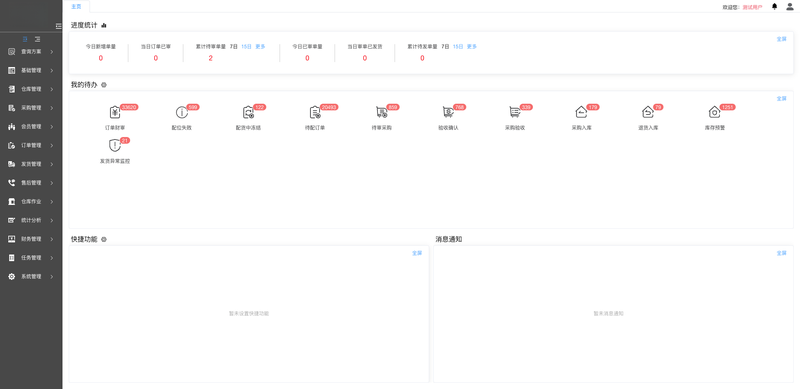Click 全屏 in the 快捷功能 panel
Viewport: 800px width, 389px height.
pyautogui.click(x=417, y=253)
